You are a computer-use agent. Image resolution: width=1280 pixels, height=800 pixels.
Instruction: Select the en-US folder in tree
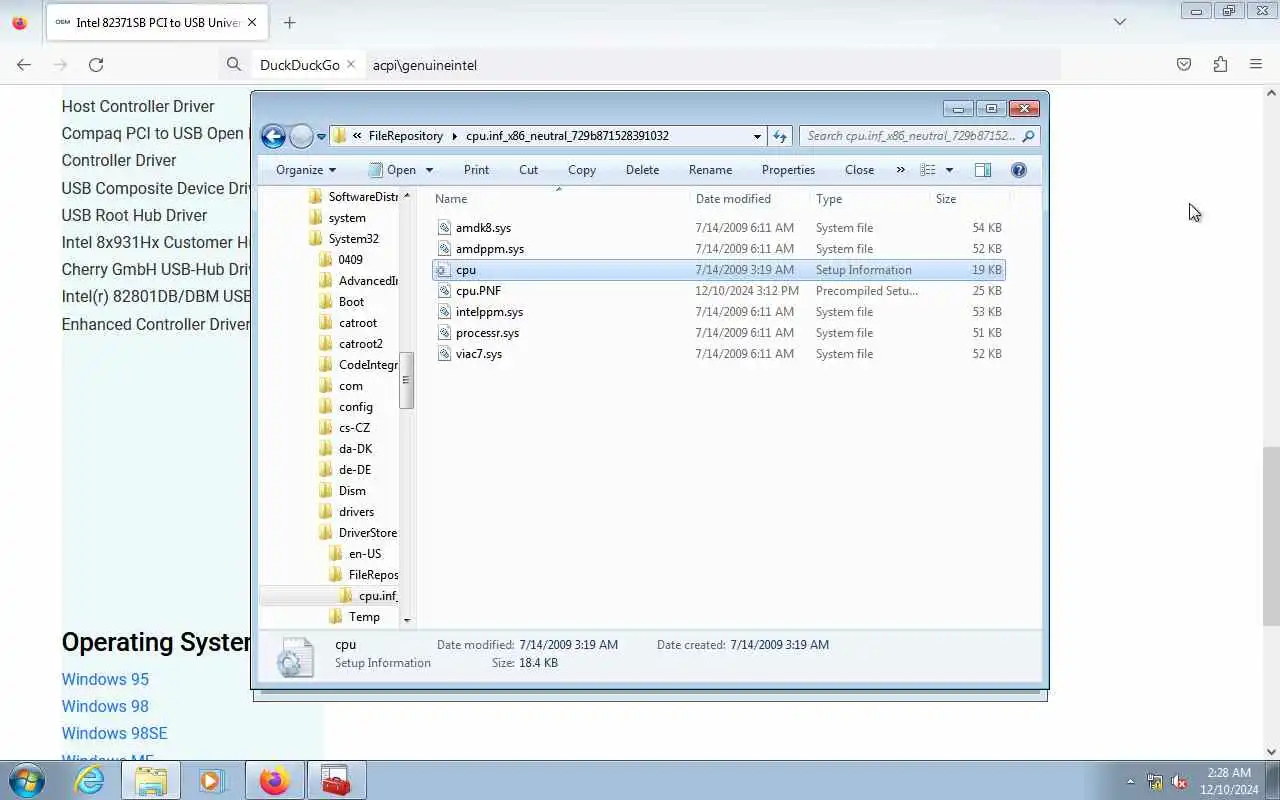click(364, 554)
